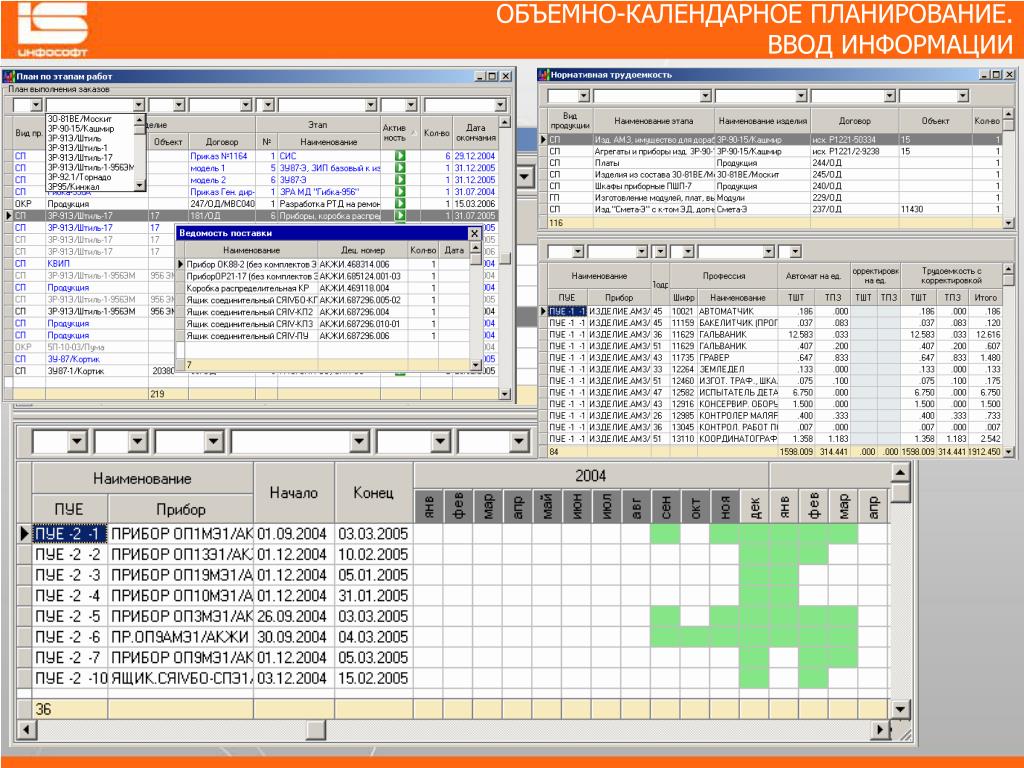Click right arrow of Gantt horizontal scrollbar
Viewport: 1024px width, 768px height.
click(880, 729)
